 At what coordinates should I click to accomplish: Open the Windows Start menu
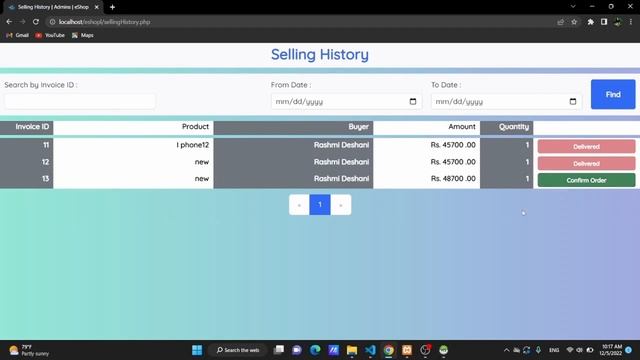pos(197,350)
